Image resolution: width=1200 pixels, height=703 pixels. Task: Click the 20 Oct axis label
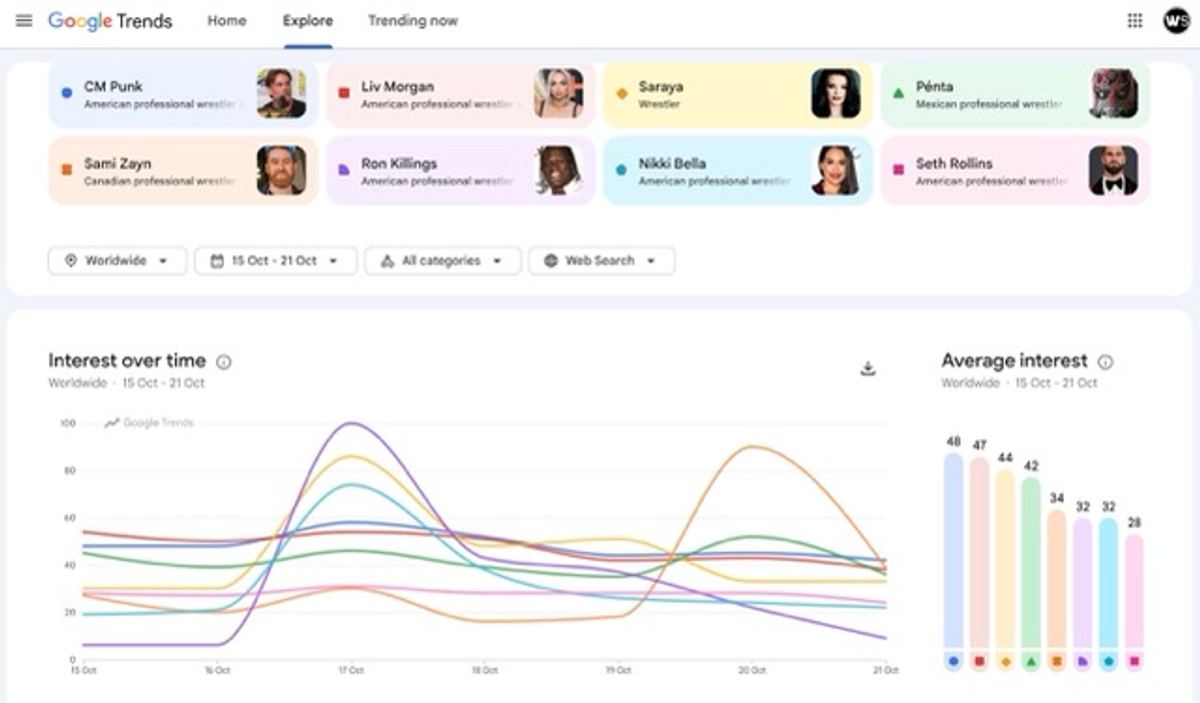click(750, 670)
